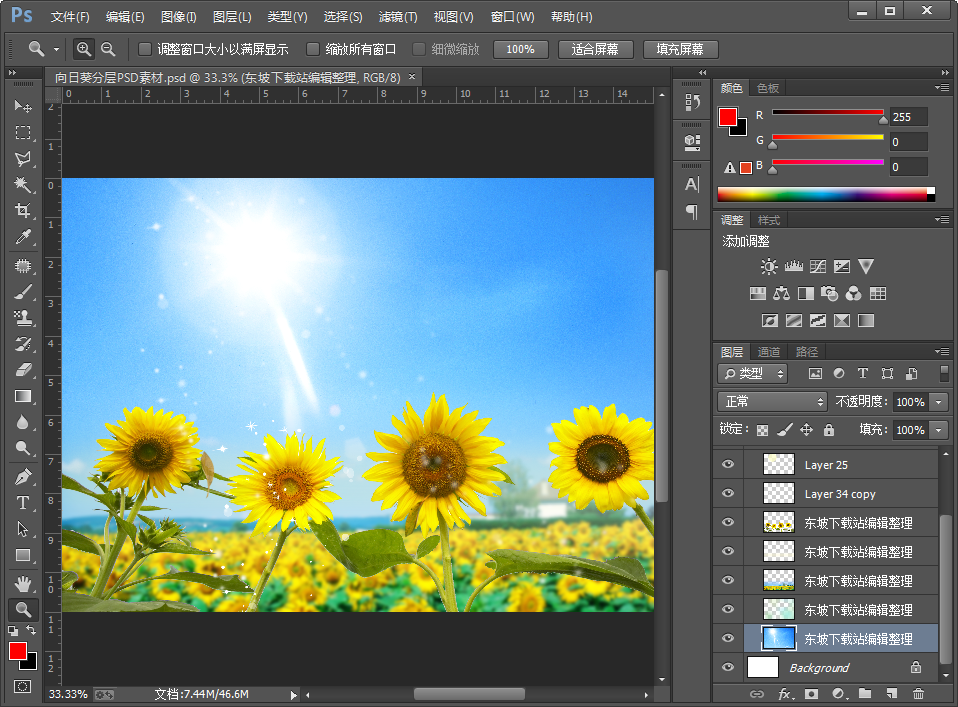Select the Eyedropper tool
Viewport: 958px width, 707px height.
click(23, 237)
